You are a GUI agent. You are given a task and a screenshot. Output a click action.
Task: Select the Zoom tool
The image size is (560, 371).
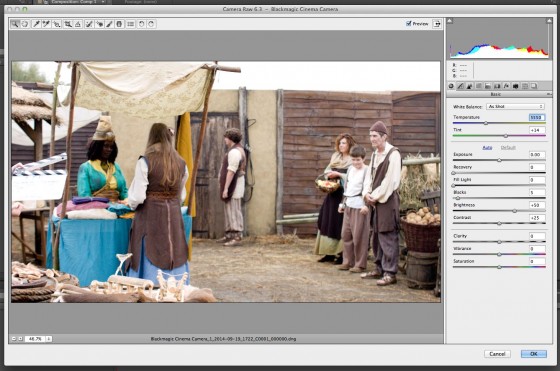point(15,24)
